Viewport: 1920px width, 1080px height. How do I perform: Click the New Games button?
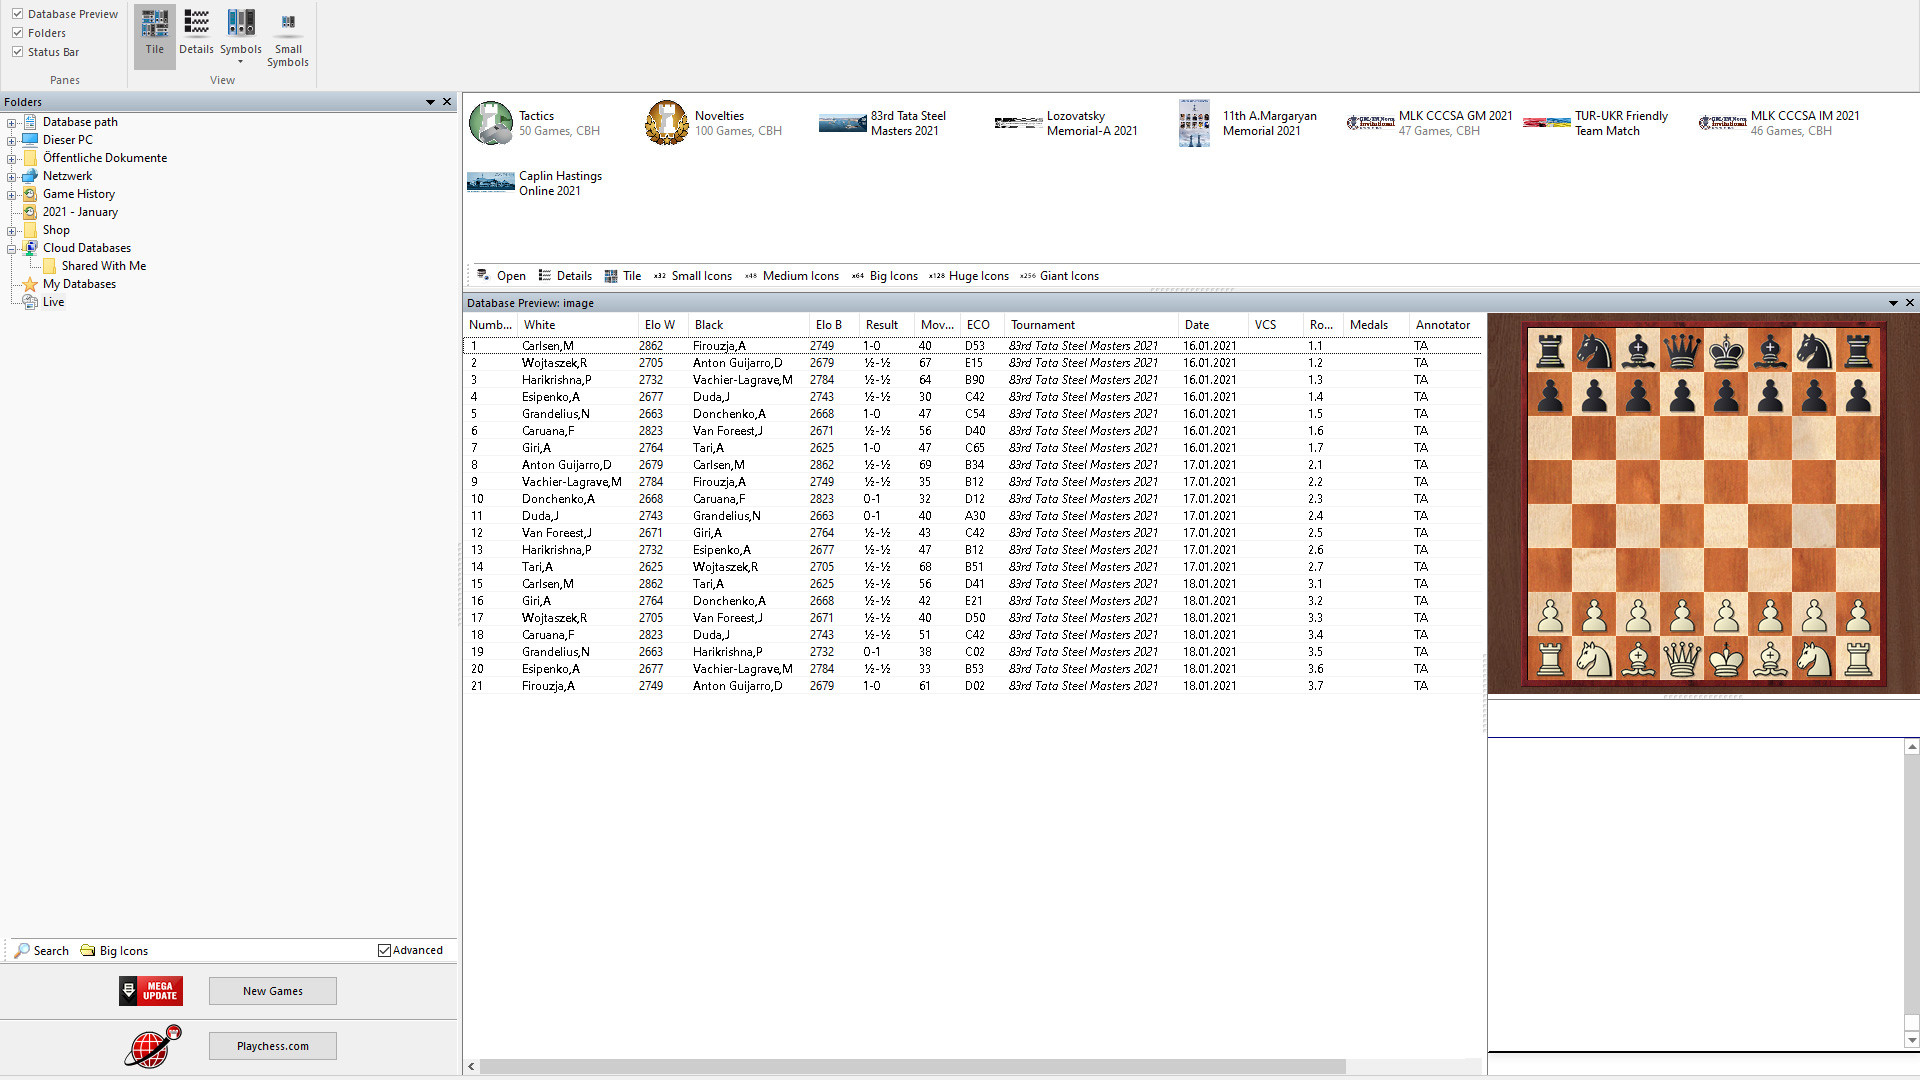pyautogui.click(x=272, y=990)
